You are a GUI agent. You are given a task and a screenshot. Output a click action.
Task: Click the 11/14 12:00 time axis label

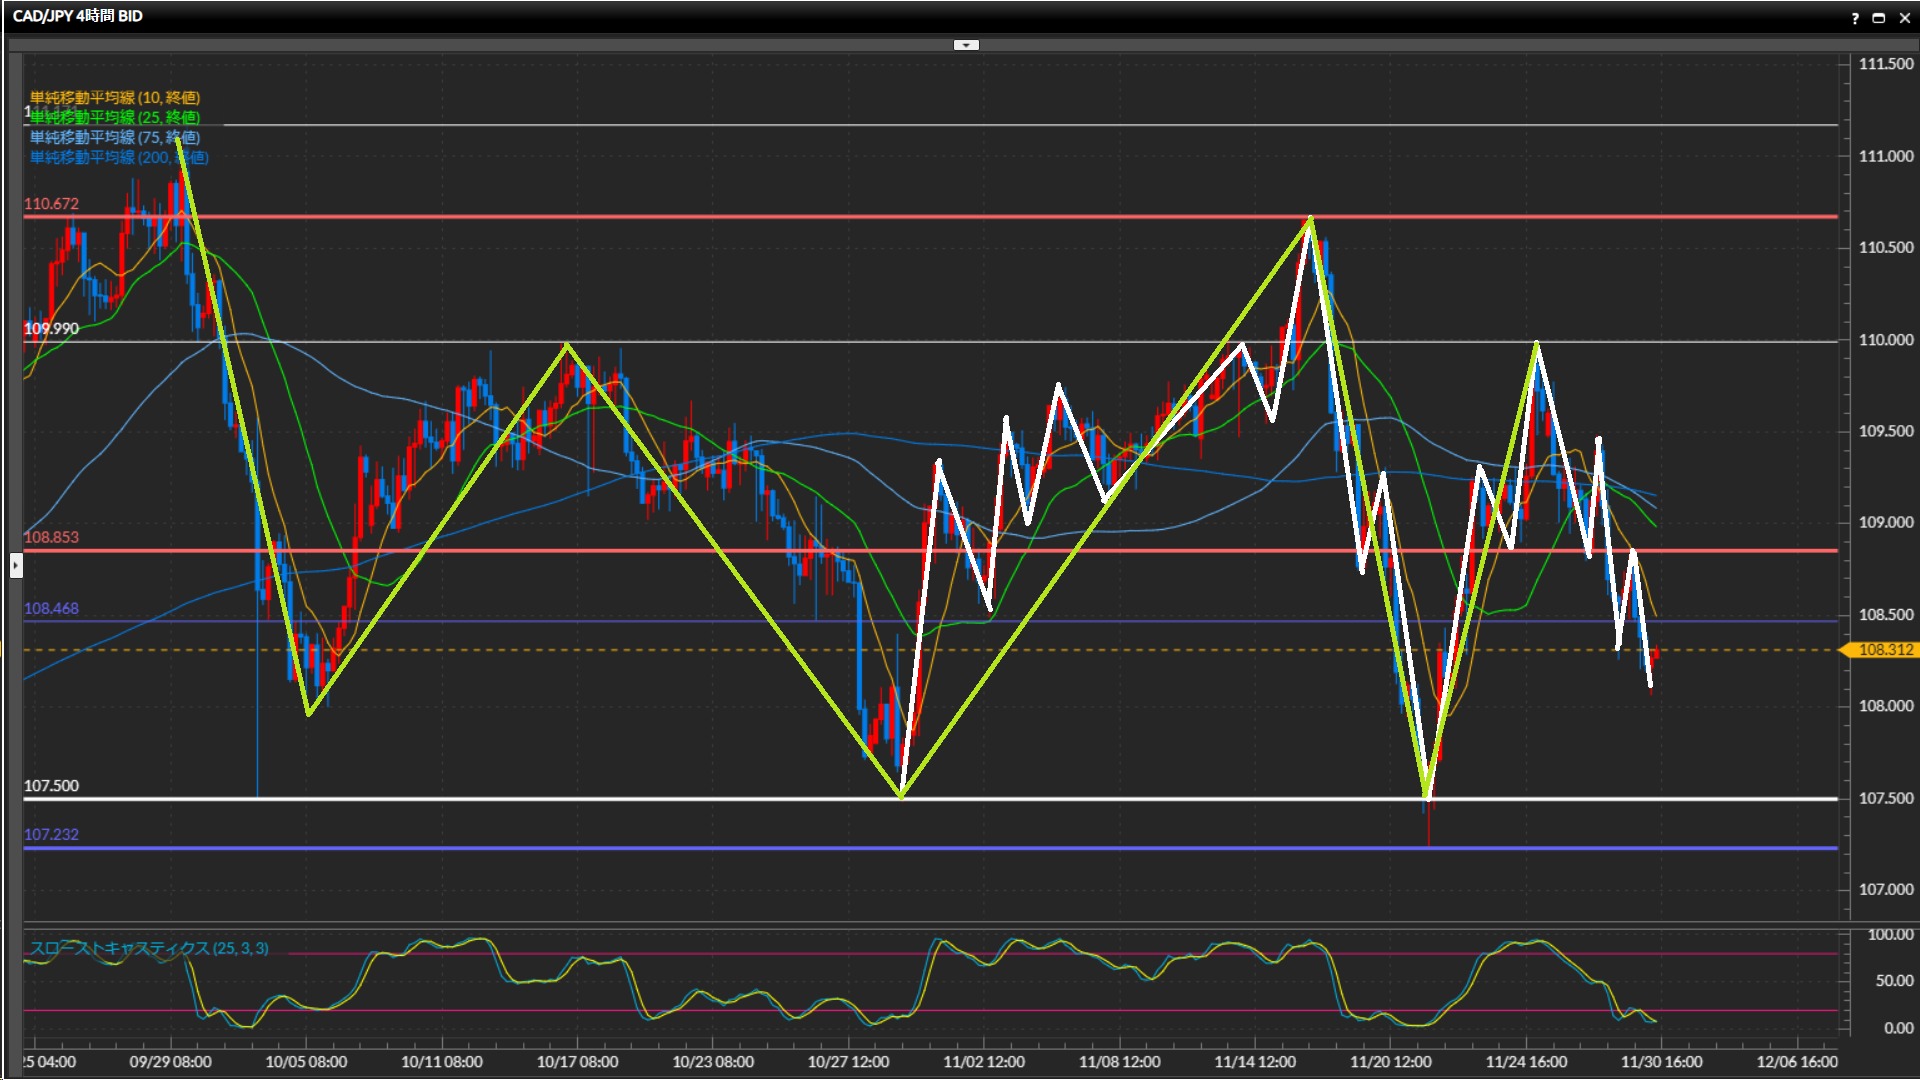click(x=1254, y=1062)
